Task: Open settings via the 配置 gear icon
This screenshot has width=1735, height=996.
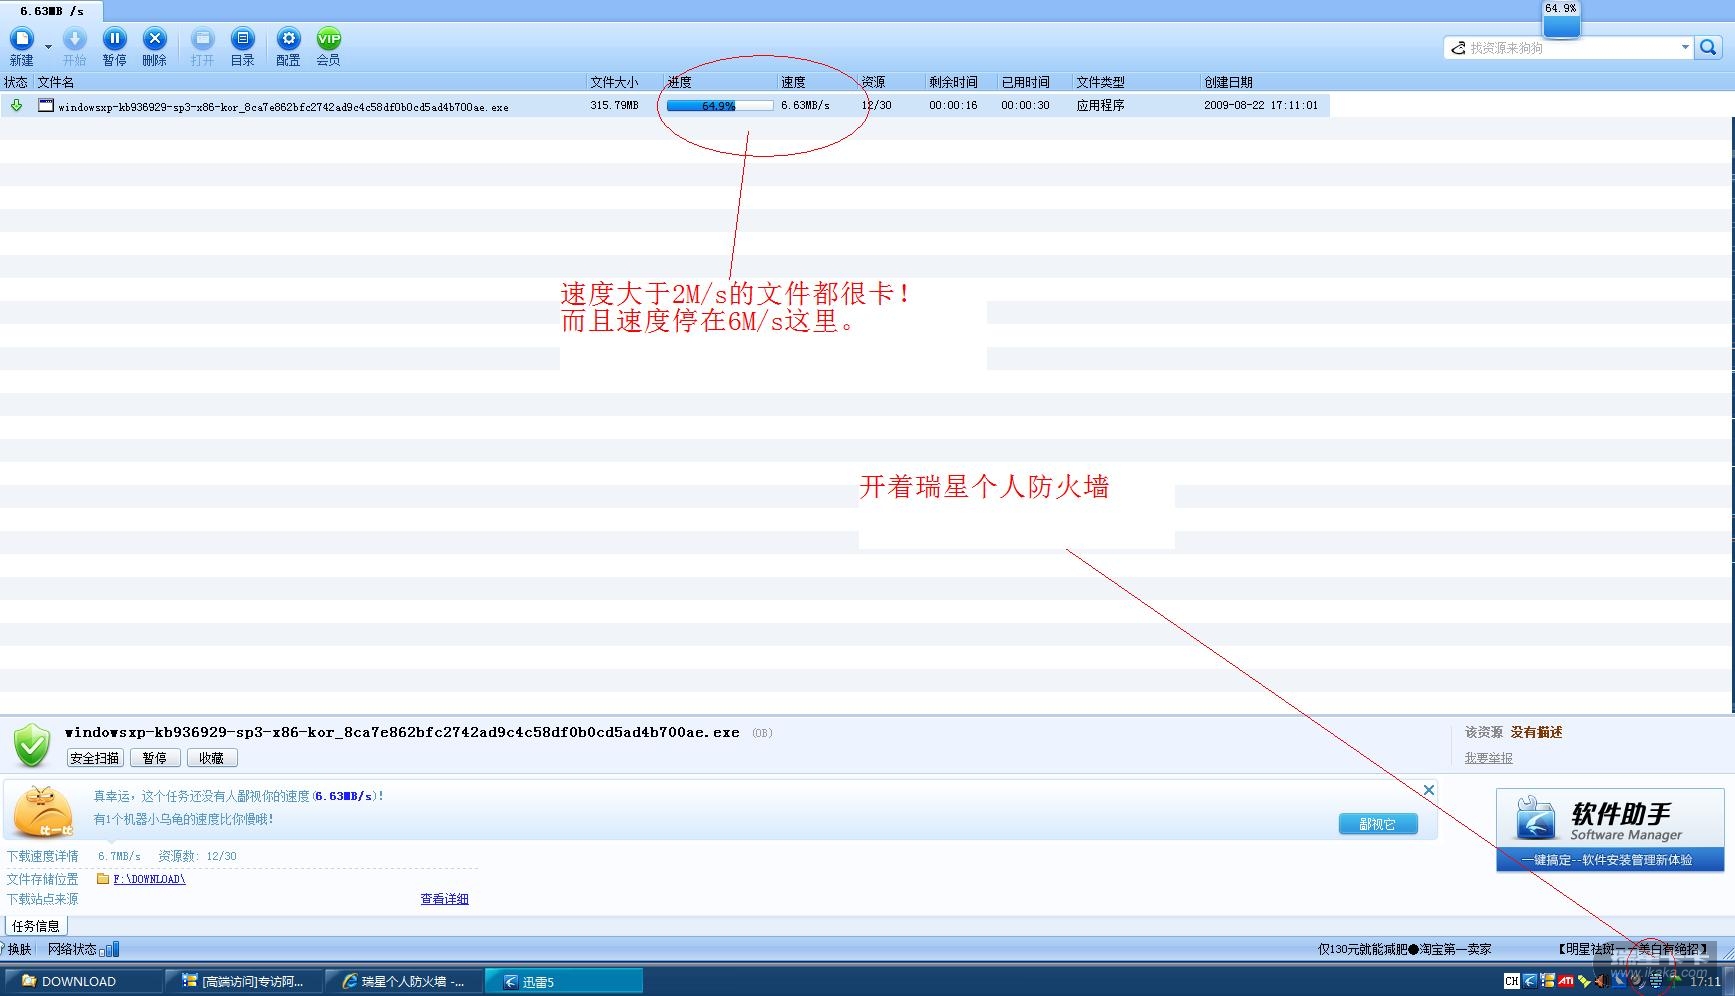Action: click(289, 40)
